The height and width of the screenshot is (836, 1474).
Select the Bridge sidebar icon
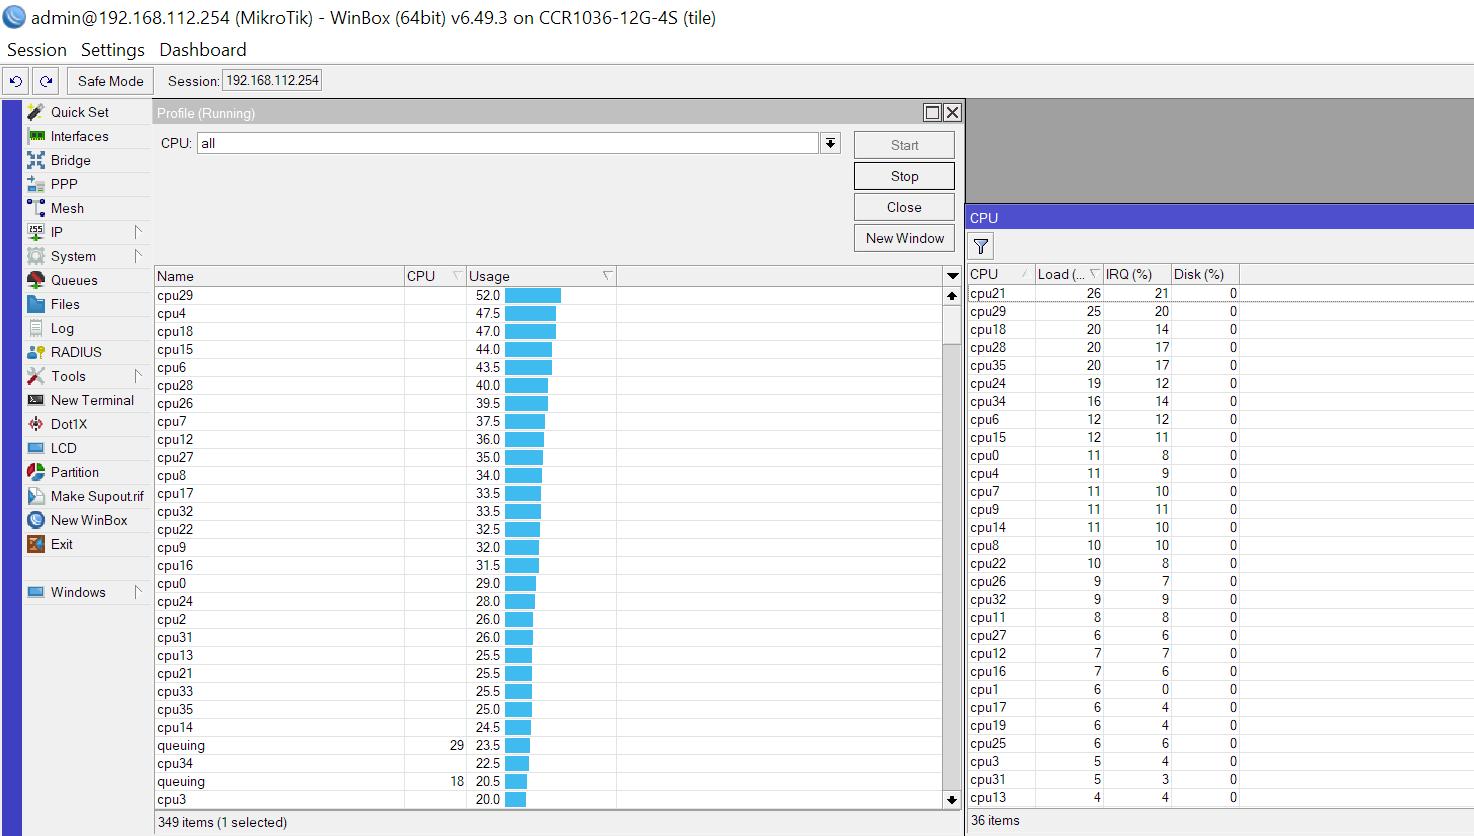coord(36,160)
